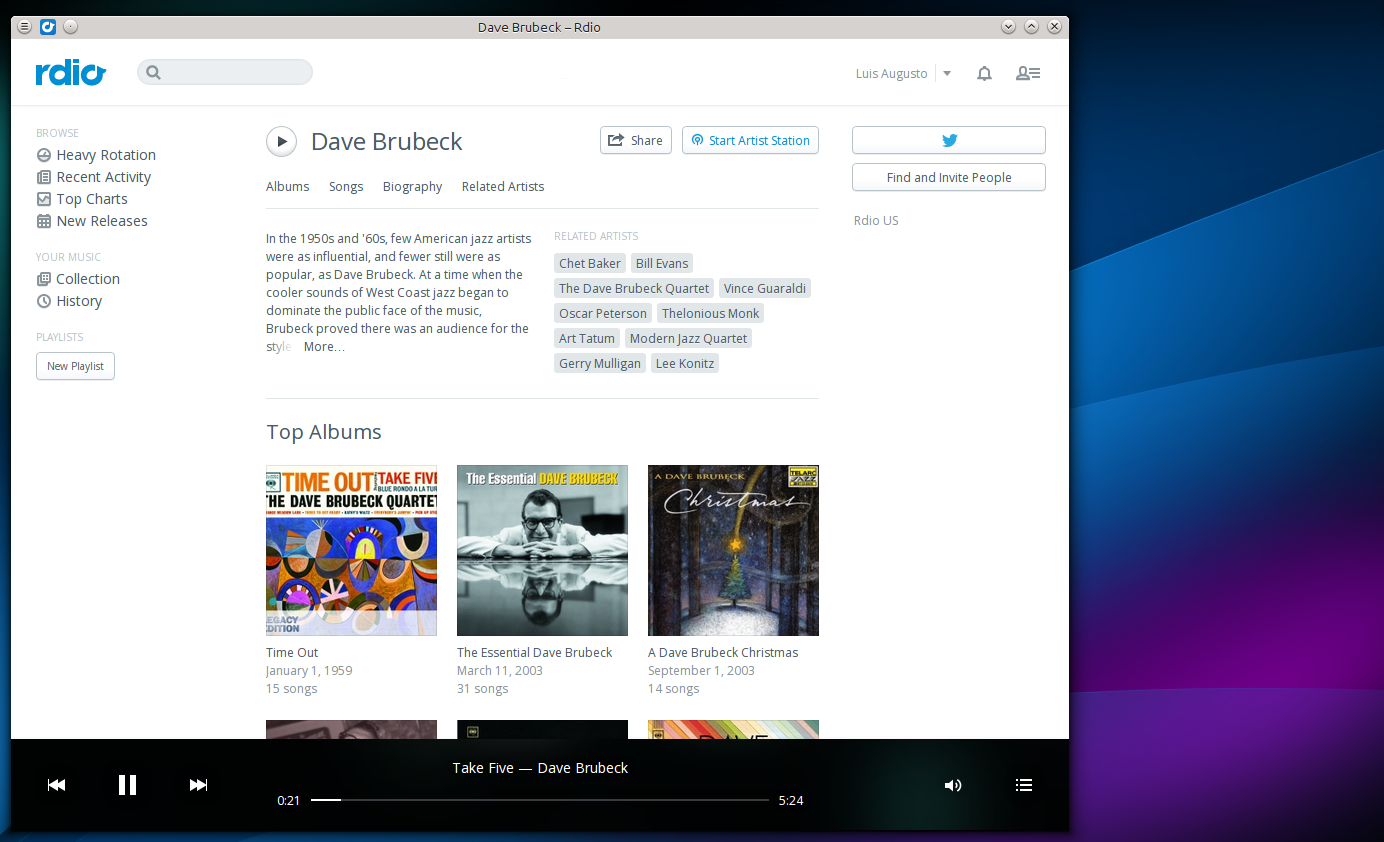The image size is (1384, 842).
Task: Click the Rdio app icon in title bar
Action: (48, 27)
